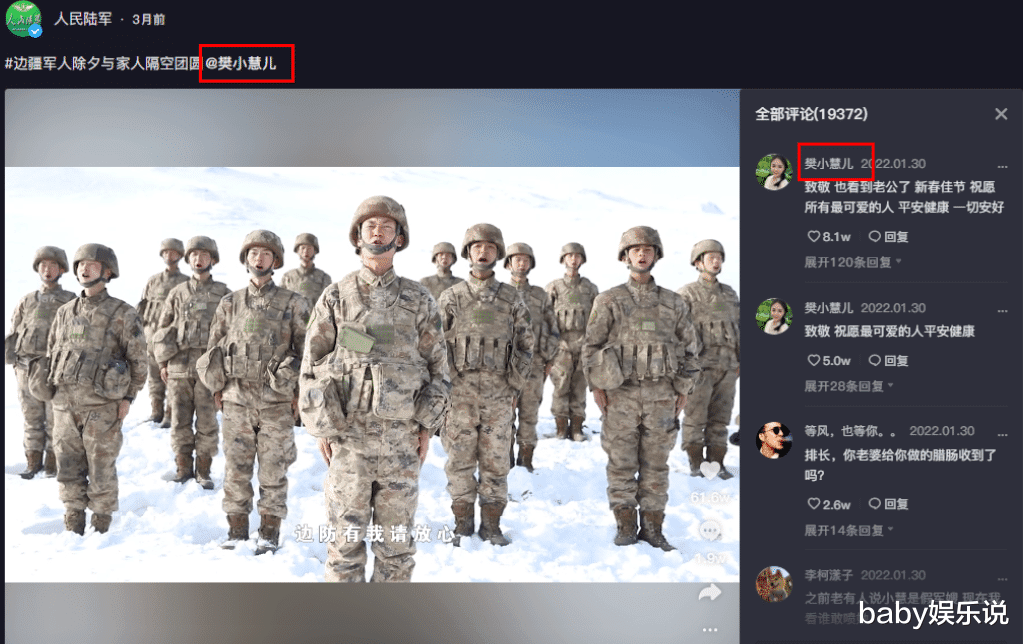Expand 展开28条回复 replies
The height and width of the screenshot is (644, 1023).
click(x=848, y=386)
